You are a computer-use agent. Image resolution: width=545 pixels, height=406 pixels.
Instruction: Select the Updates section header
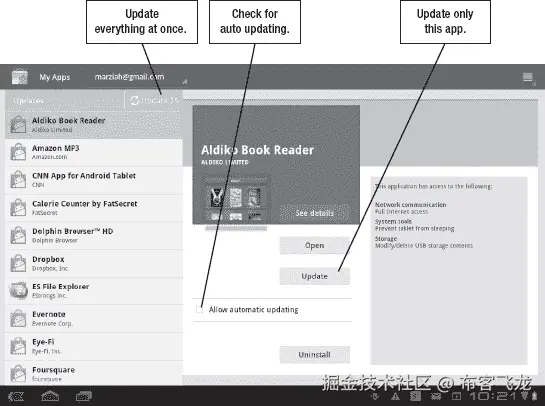[x=64, y=100]
